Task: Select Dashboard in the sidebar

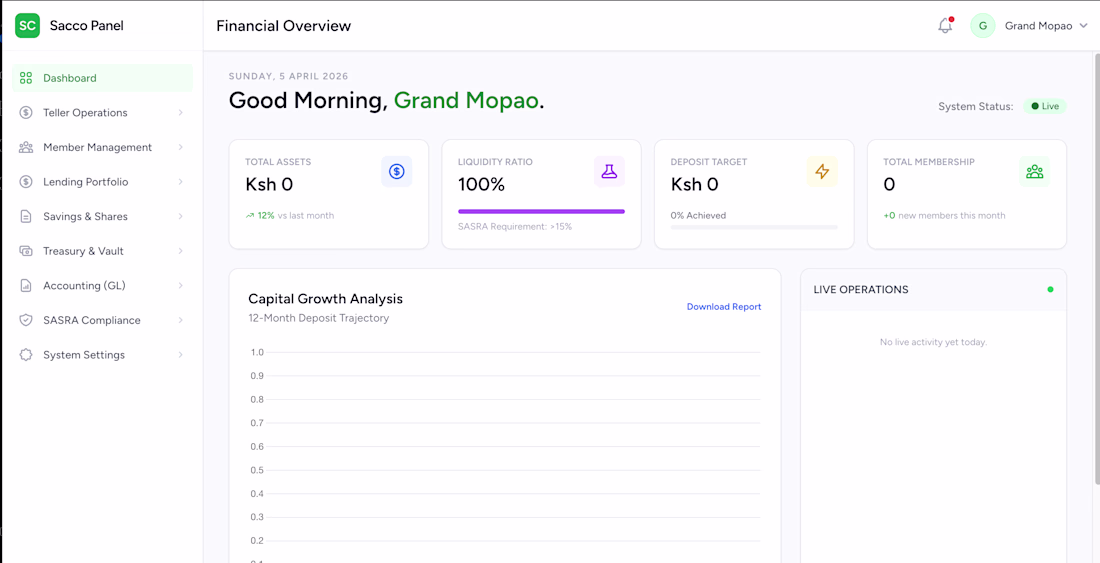Action: tap(70, 78)
